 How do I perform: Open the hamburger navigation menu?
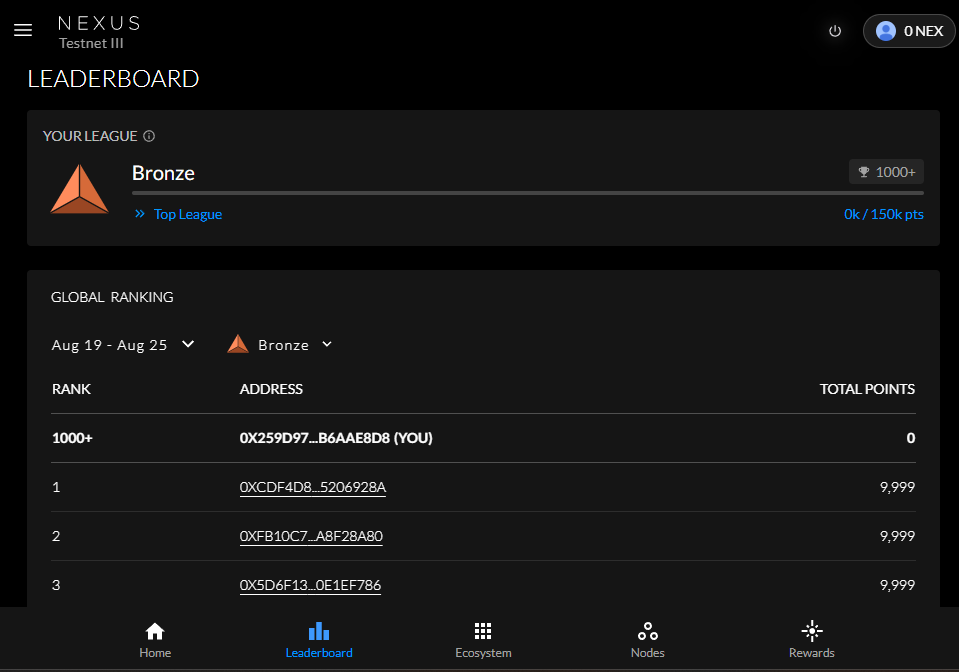coord(23,30)
